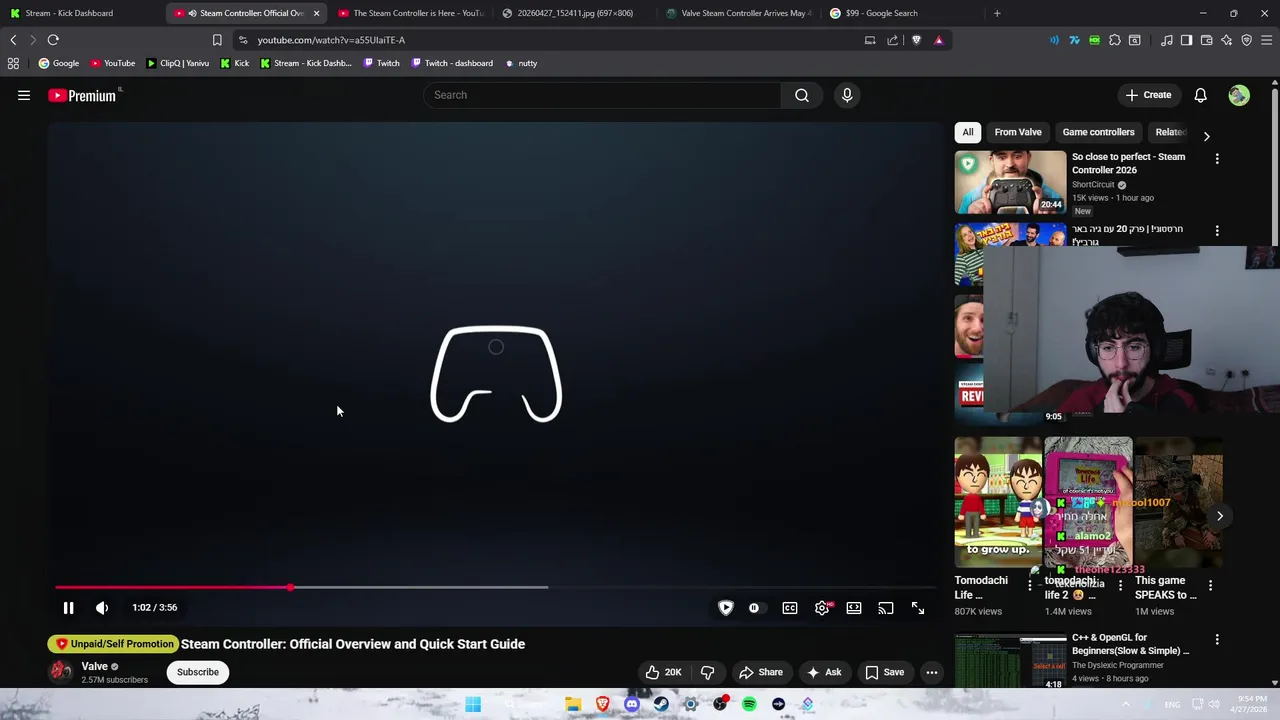Open the player settings gear
The height and width of the screenshot is (720, 1280).
click(822, 608)
